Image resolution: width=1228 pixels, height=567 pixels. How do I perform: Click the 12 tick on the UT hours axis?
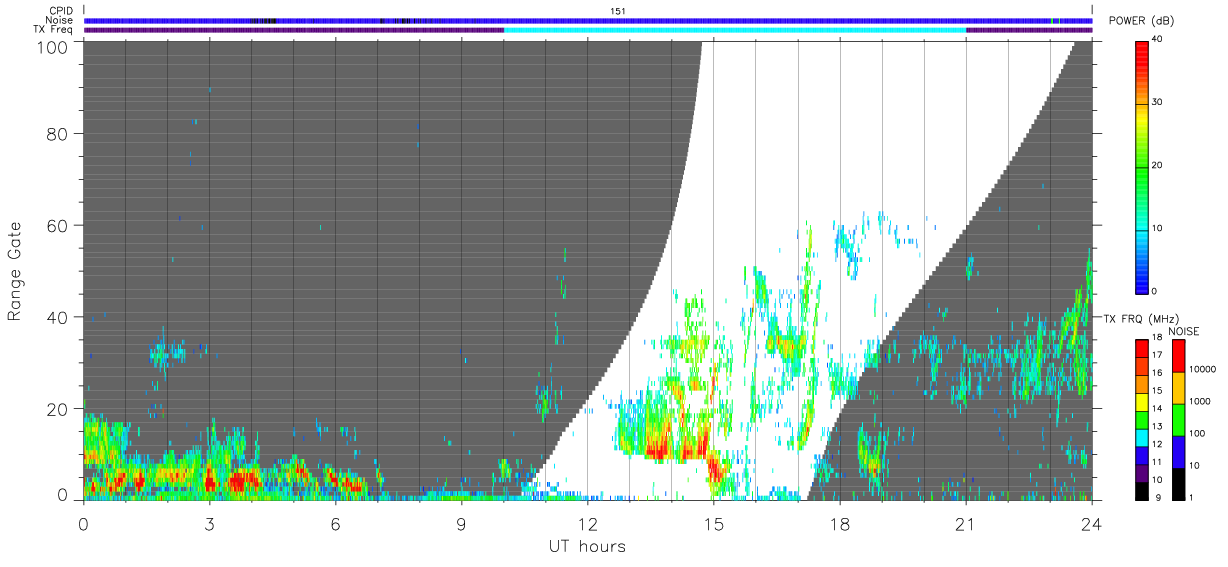587,523
